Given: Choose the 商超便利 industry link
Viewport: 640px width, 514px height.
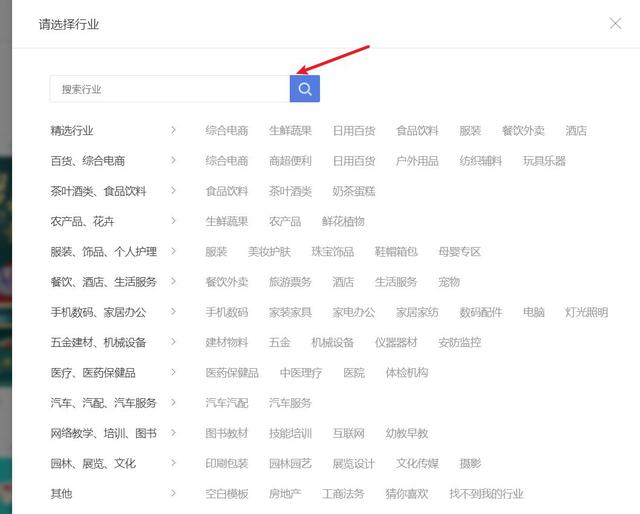Looking at the screenshot, I should [290, 160].
